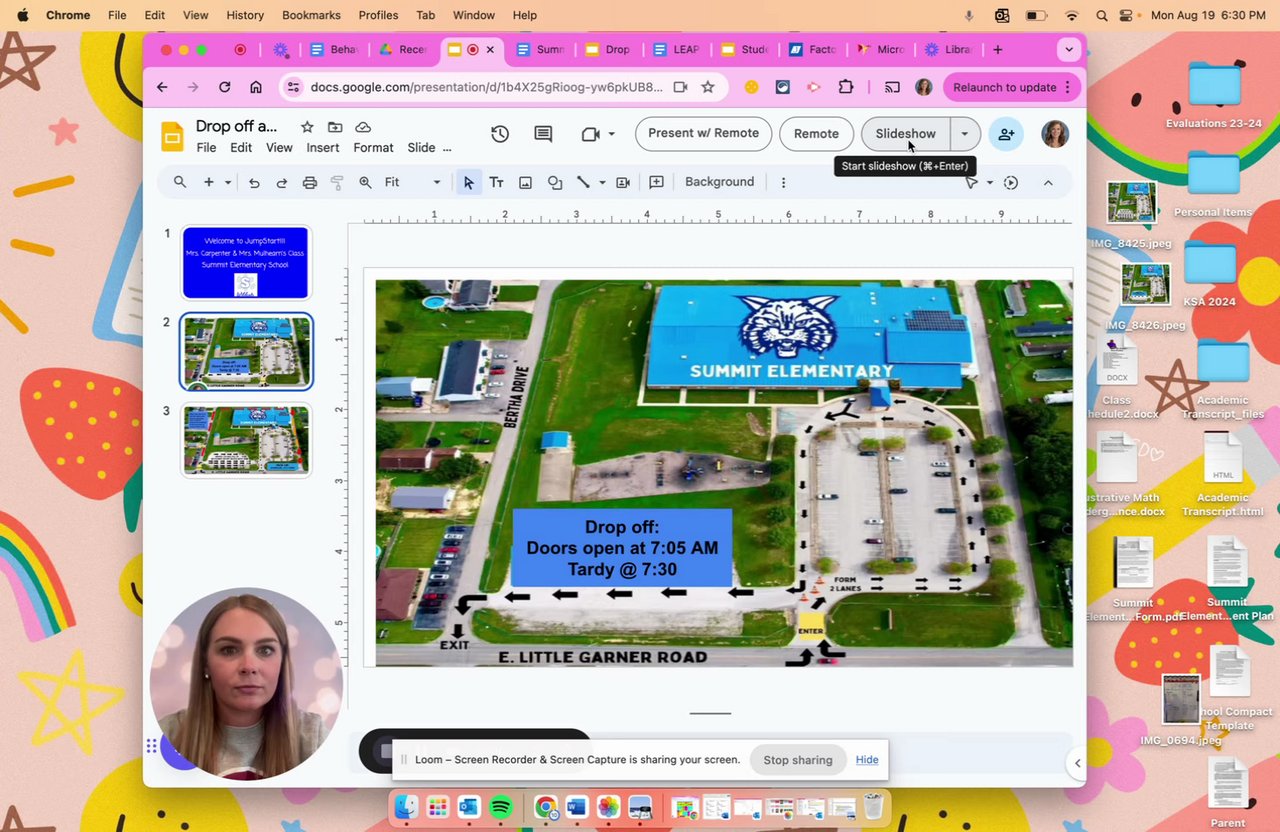Screen dimensions: 1280x832
Task: Open Spotify from the Dock
Action: tap(501, 807)
